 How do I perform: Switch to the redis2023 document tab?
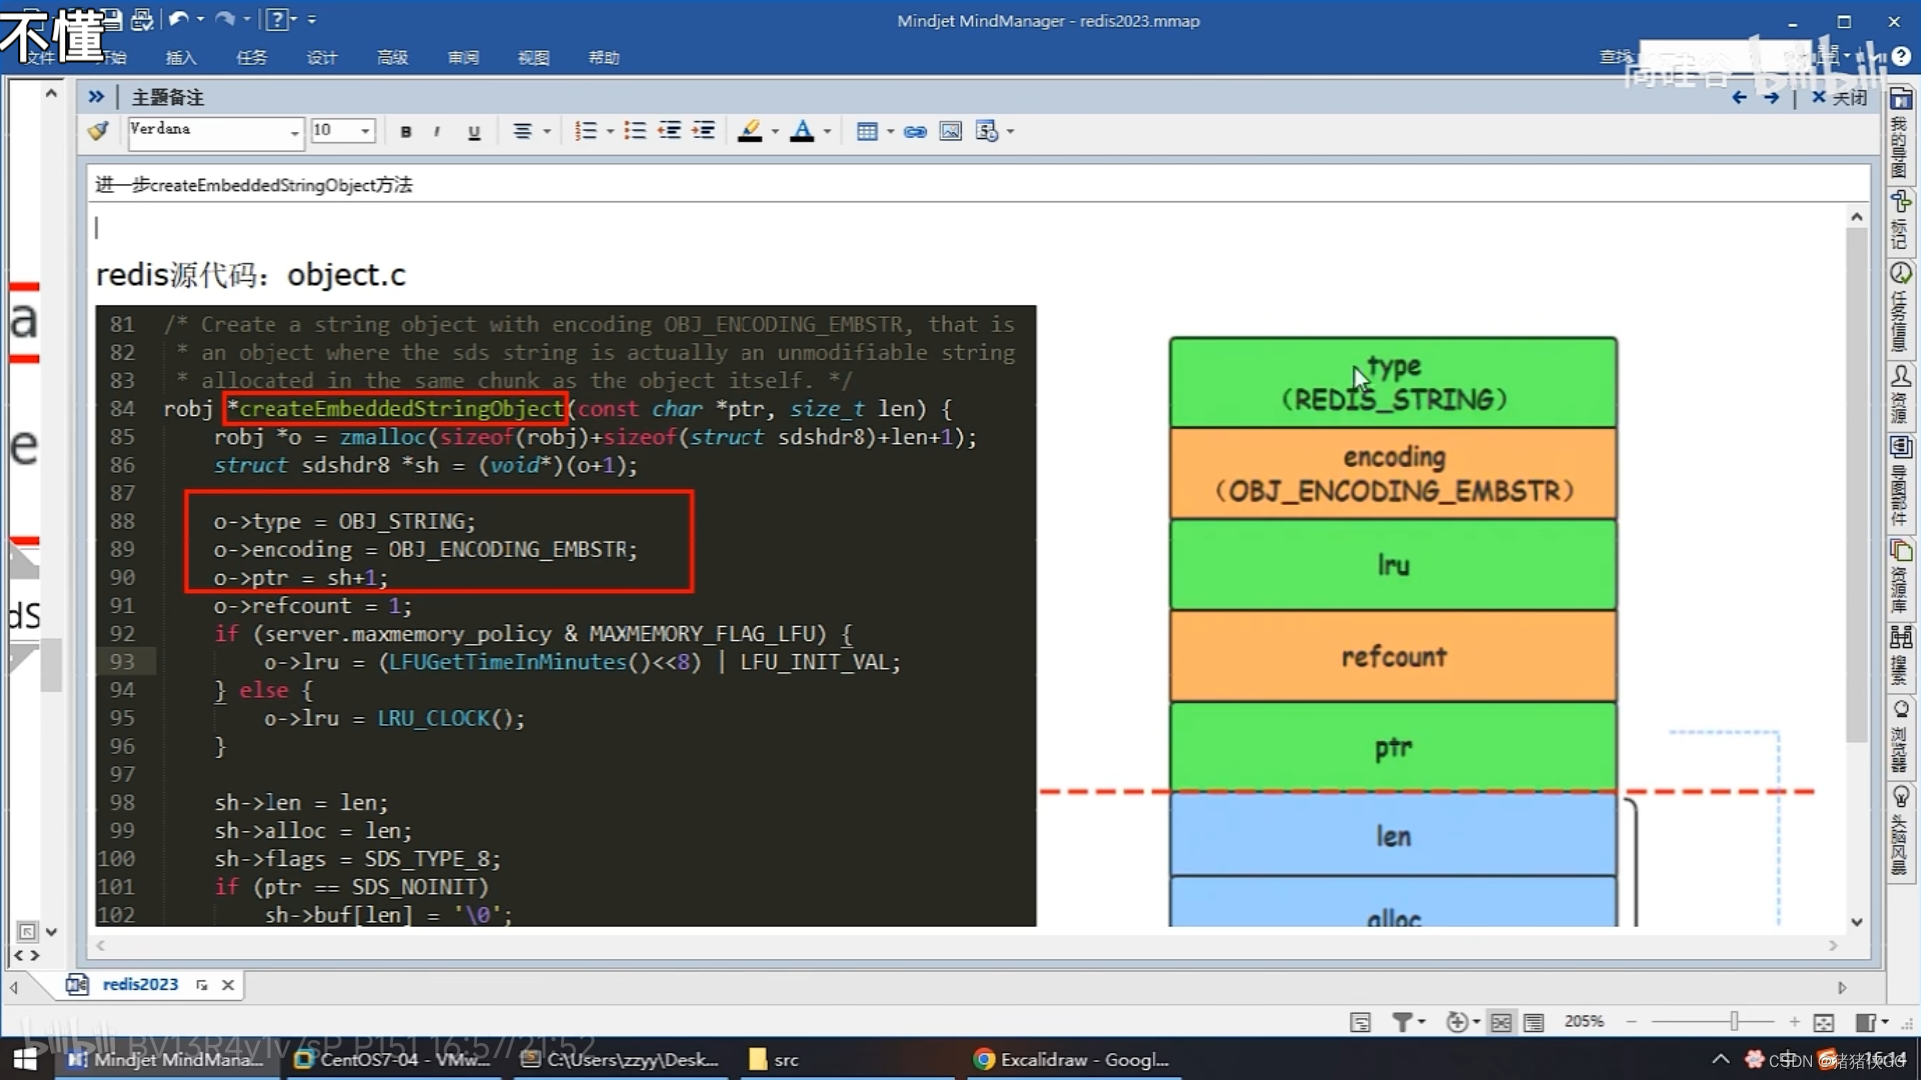pos(140,984)
